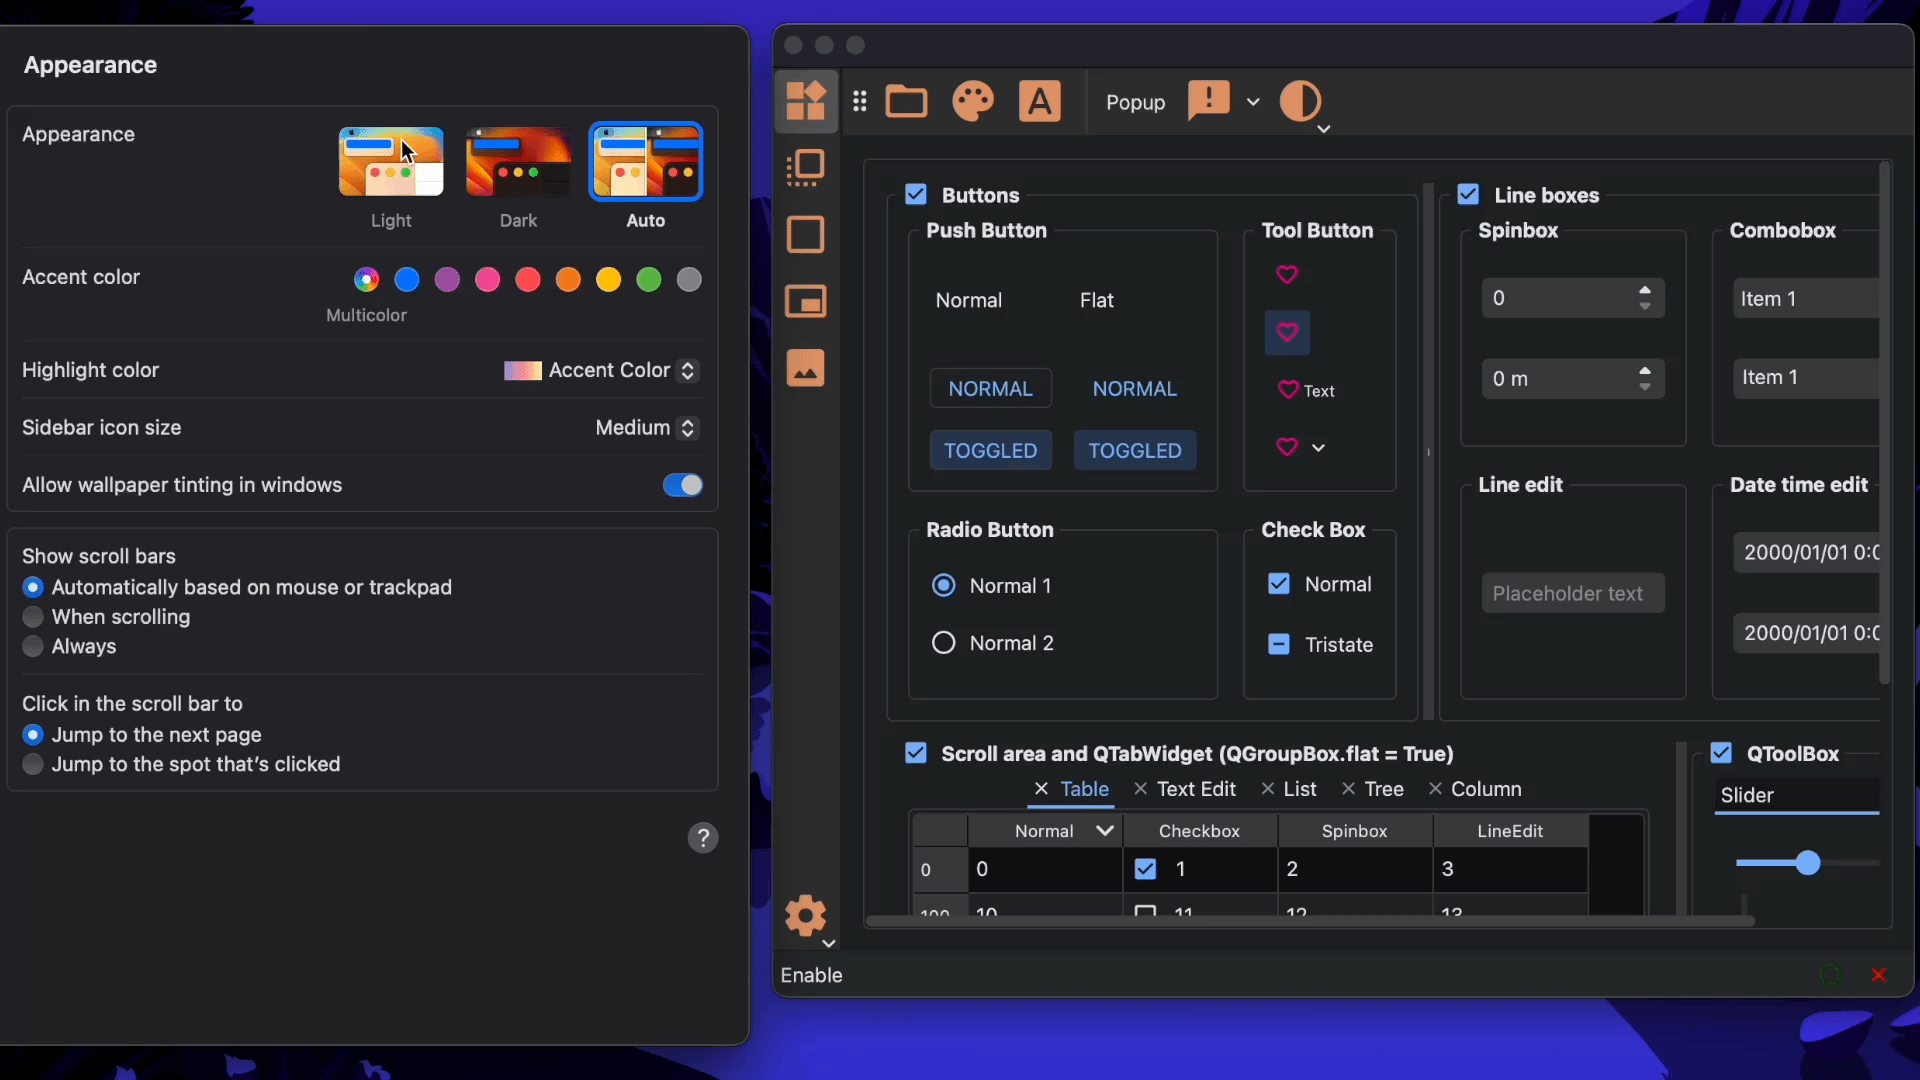This screenshot has height=1080, width=1920.
Task: Enable the Buttons section checkbox
Action: click(916, 195)
